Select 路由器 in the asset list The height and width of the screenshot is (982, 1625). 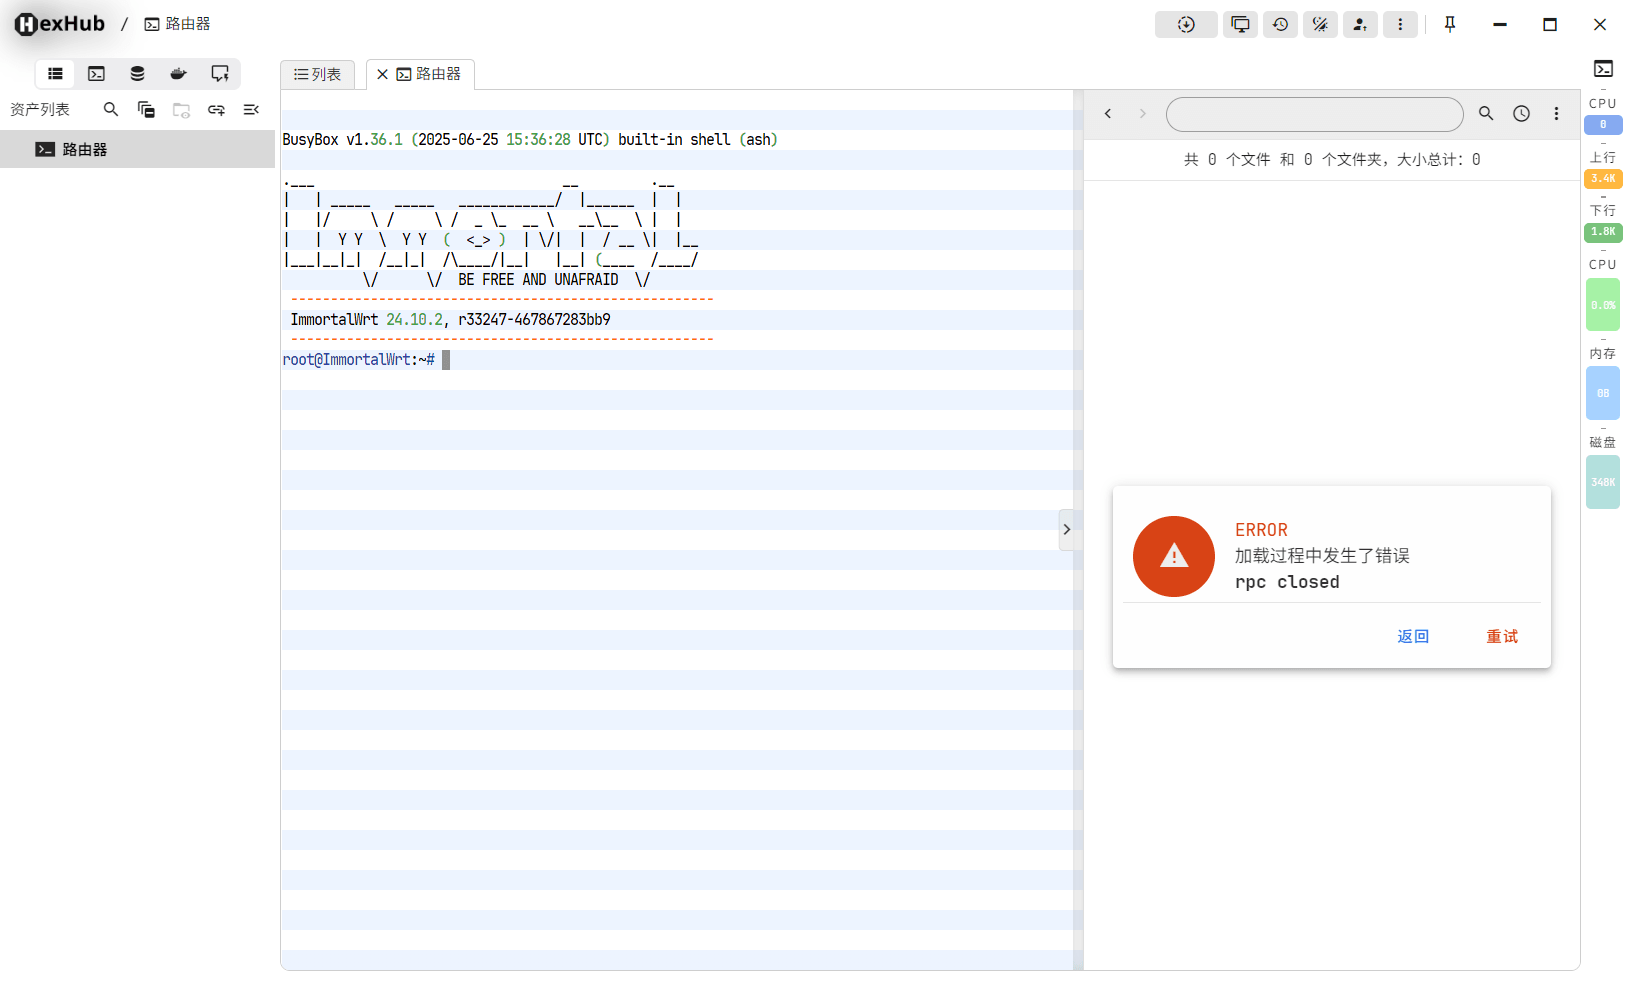(137, 149)
